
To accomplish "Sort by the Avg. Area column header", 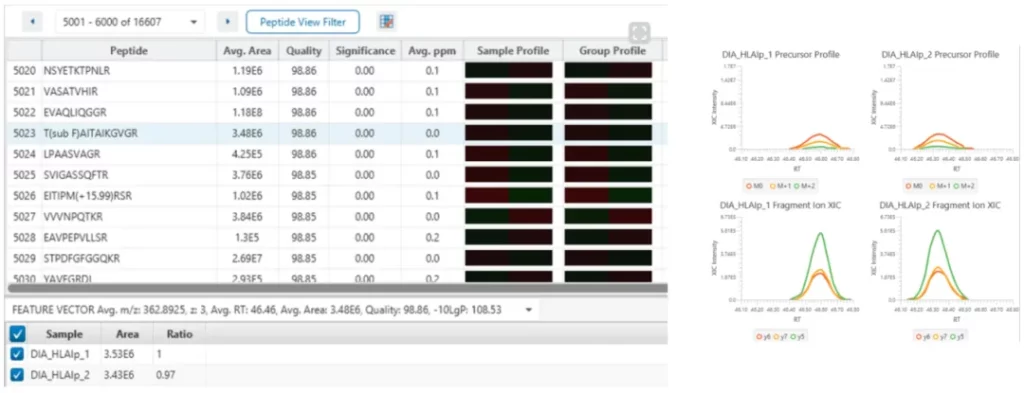I will [248, 50].
